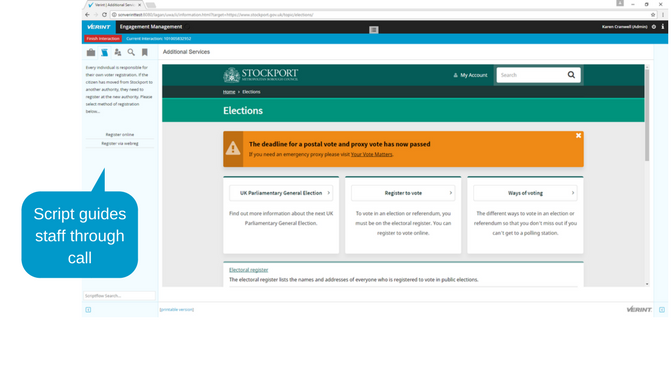Select Register via webreg script option
Screen dimensions: 672x372
click(120, 144)
